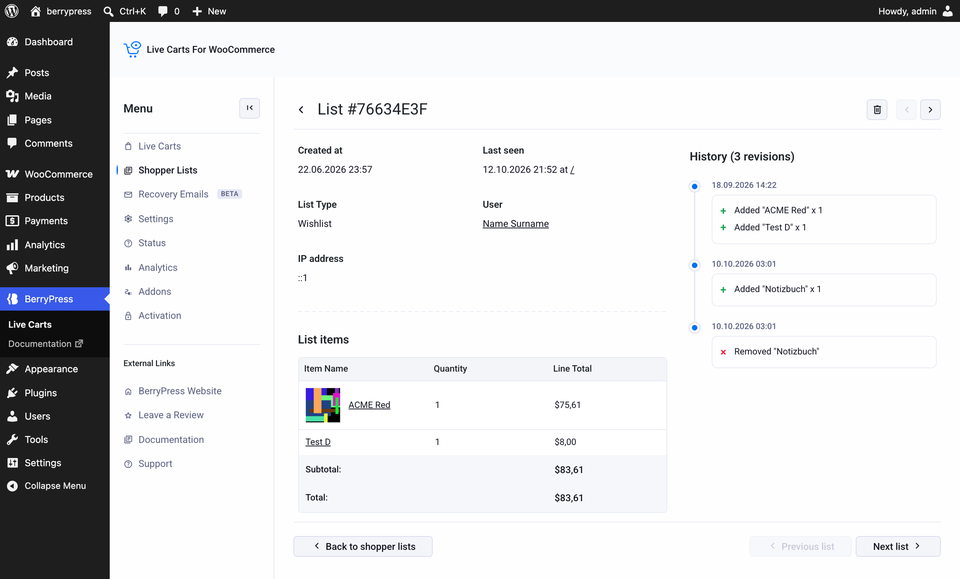Open the Howdy, admin account menu
This screenshot has height=579, width=960.
point(915,11)
